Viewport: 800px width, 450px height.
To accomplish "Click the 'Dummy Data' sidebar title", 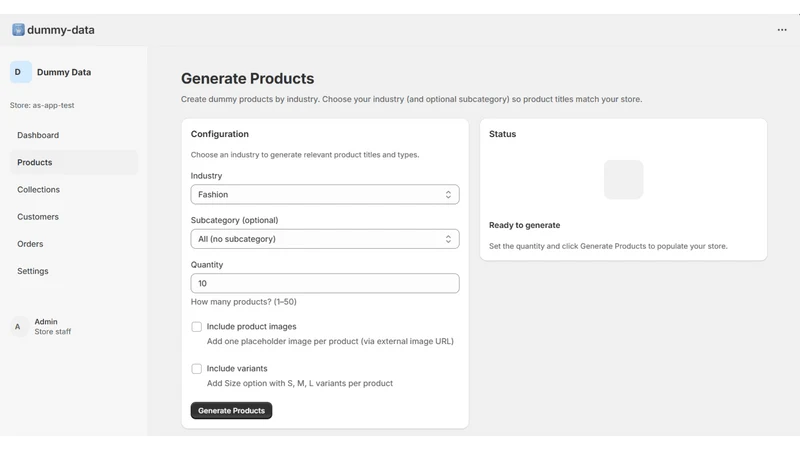I will coord(64,72).
